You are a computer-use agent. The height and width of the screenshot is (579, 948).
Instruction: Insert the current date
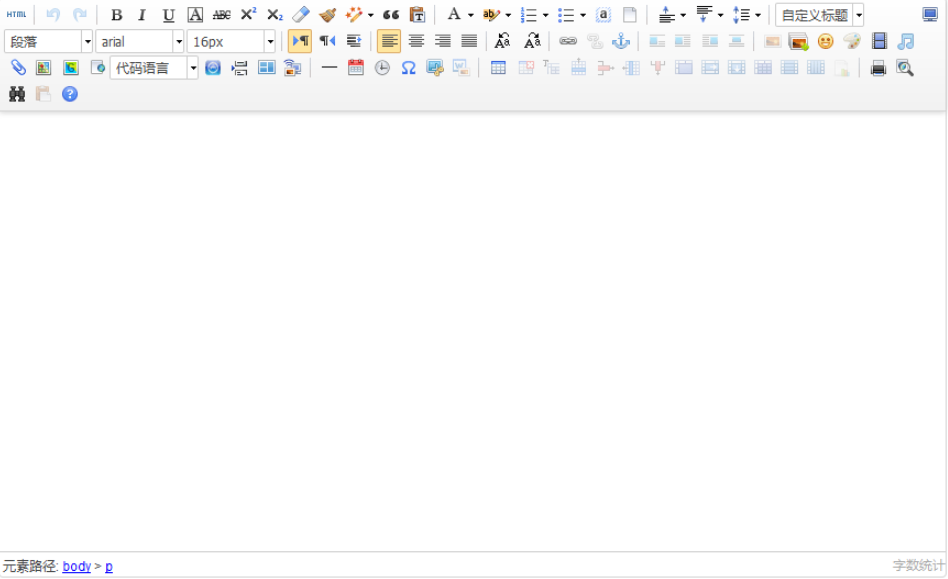(x=356, y=68)
